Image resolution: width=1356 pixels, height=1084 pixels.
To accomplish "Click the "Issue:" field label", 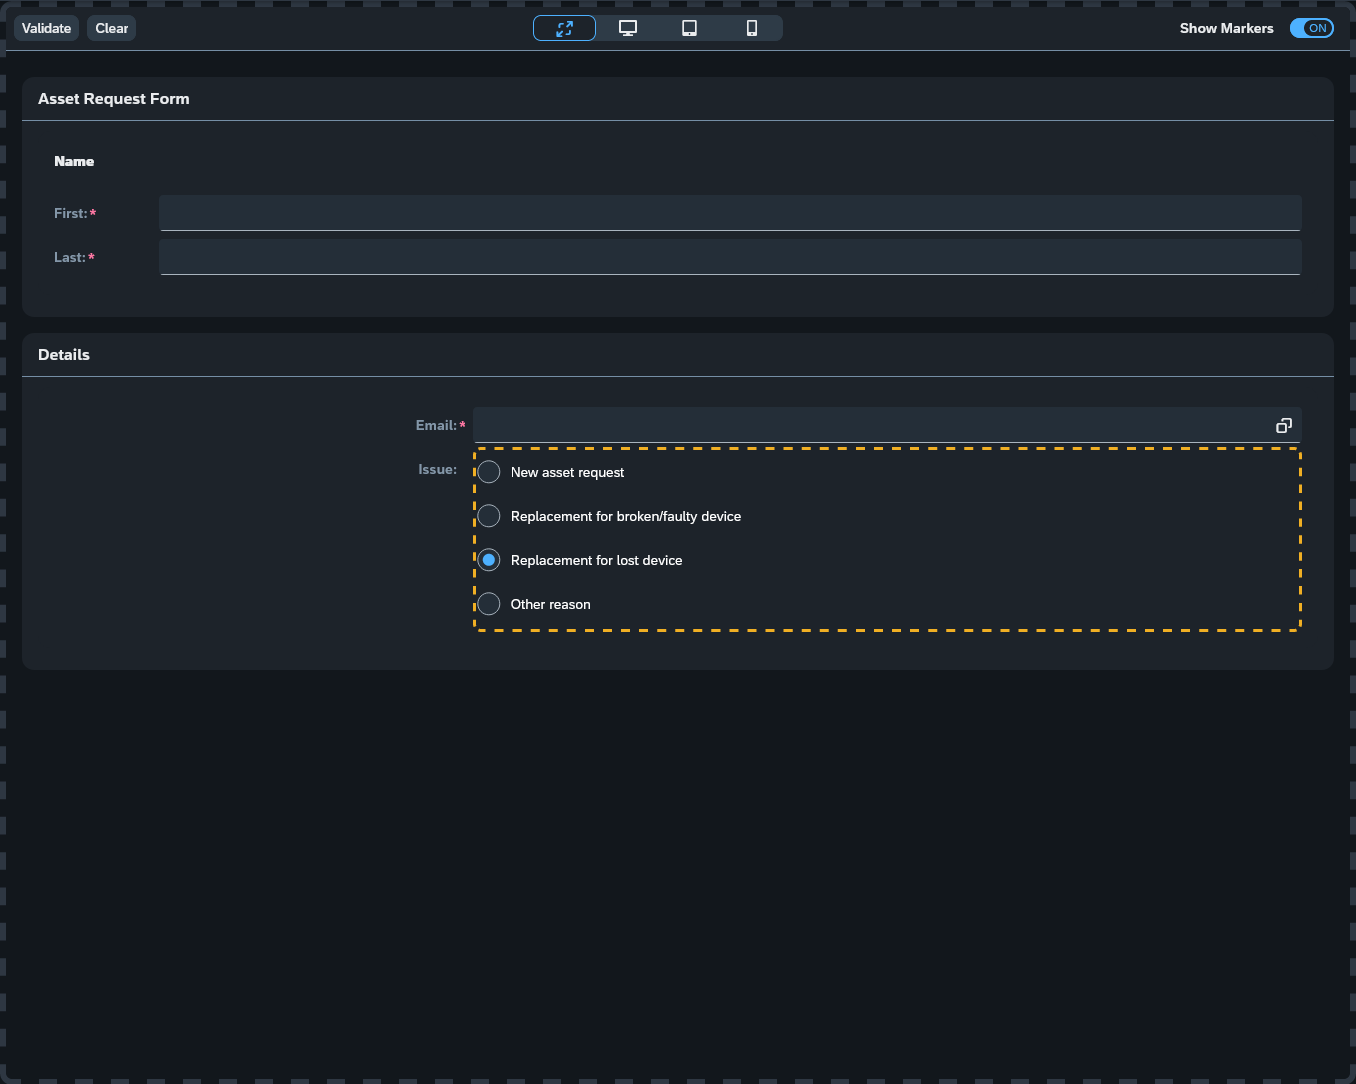I will [x=437, y=468].
